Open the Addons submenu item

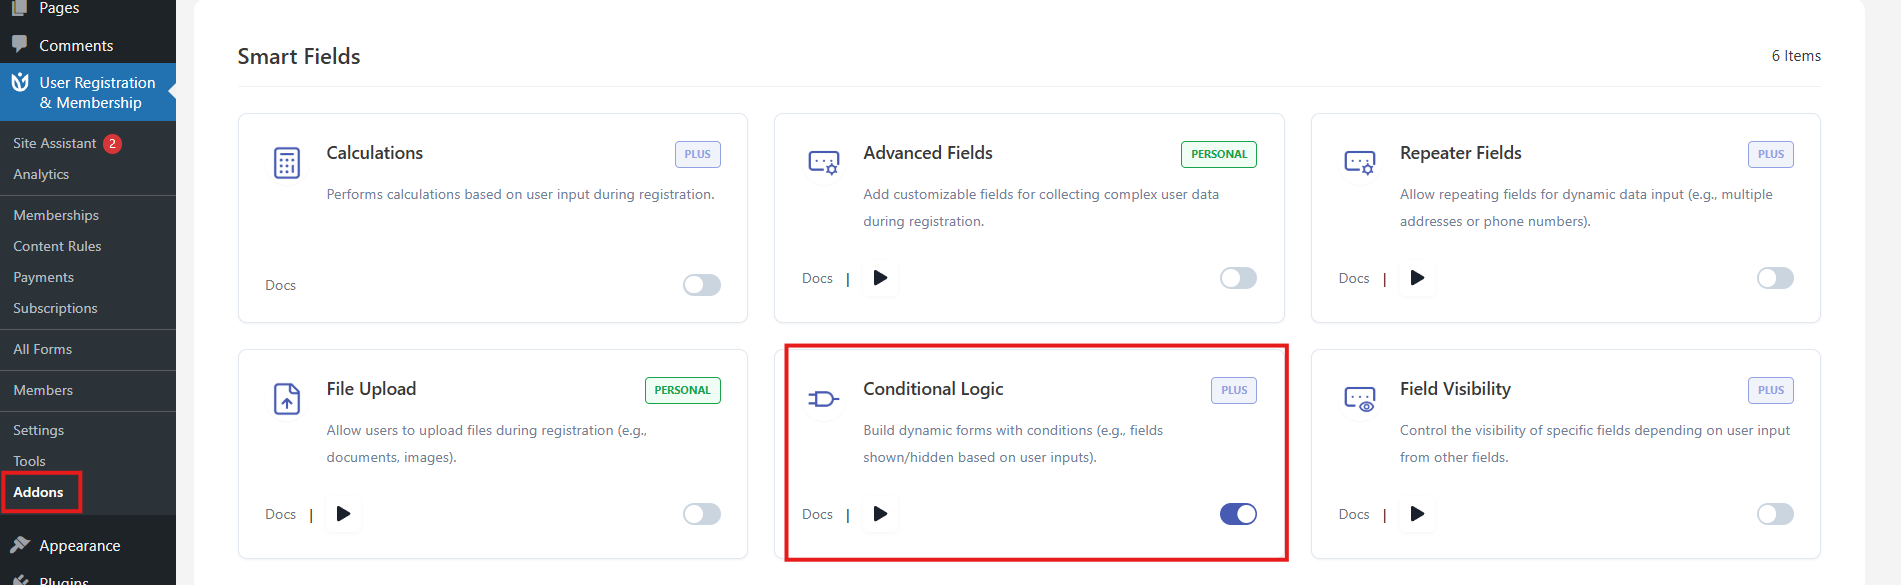coord(38,492)
